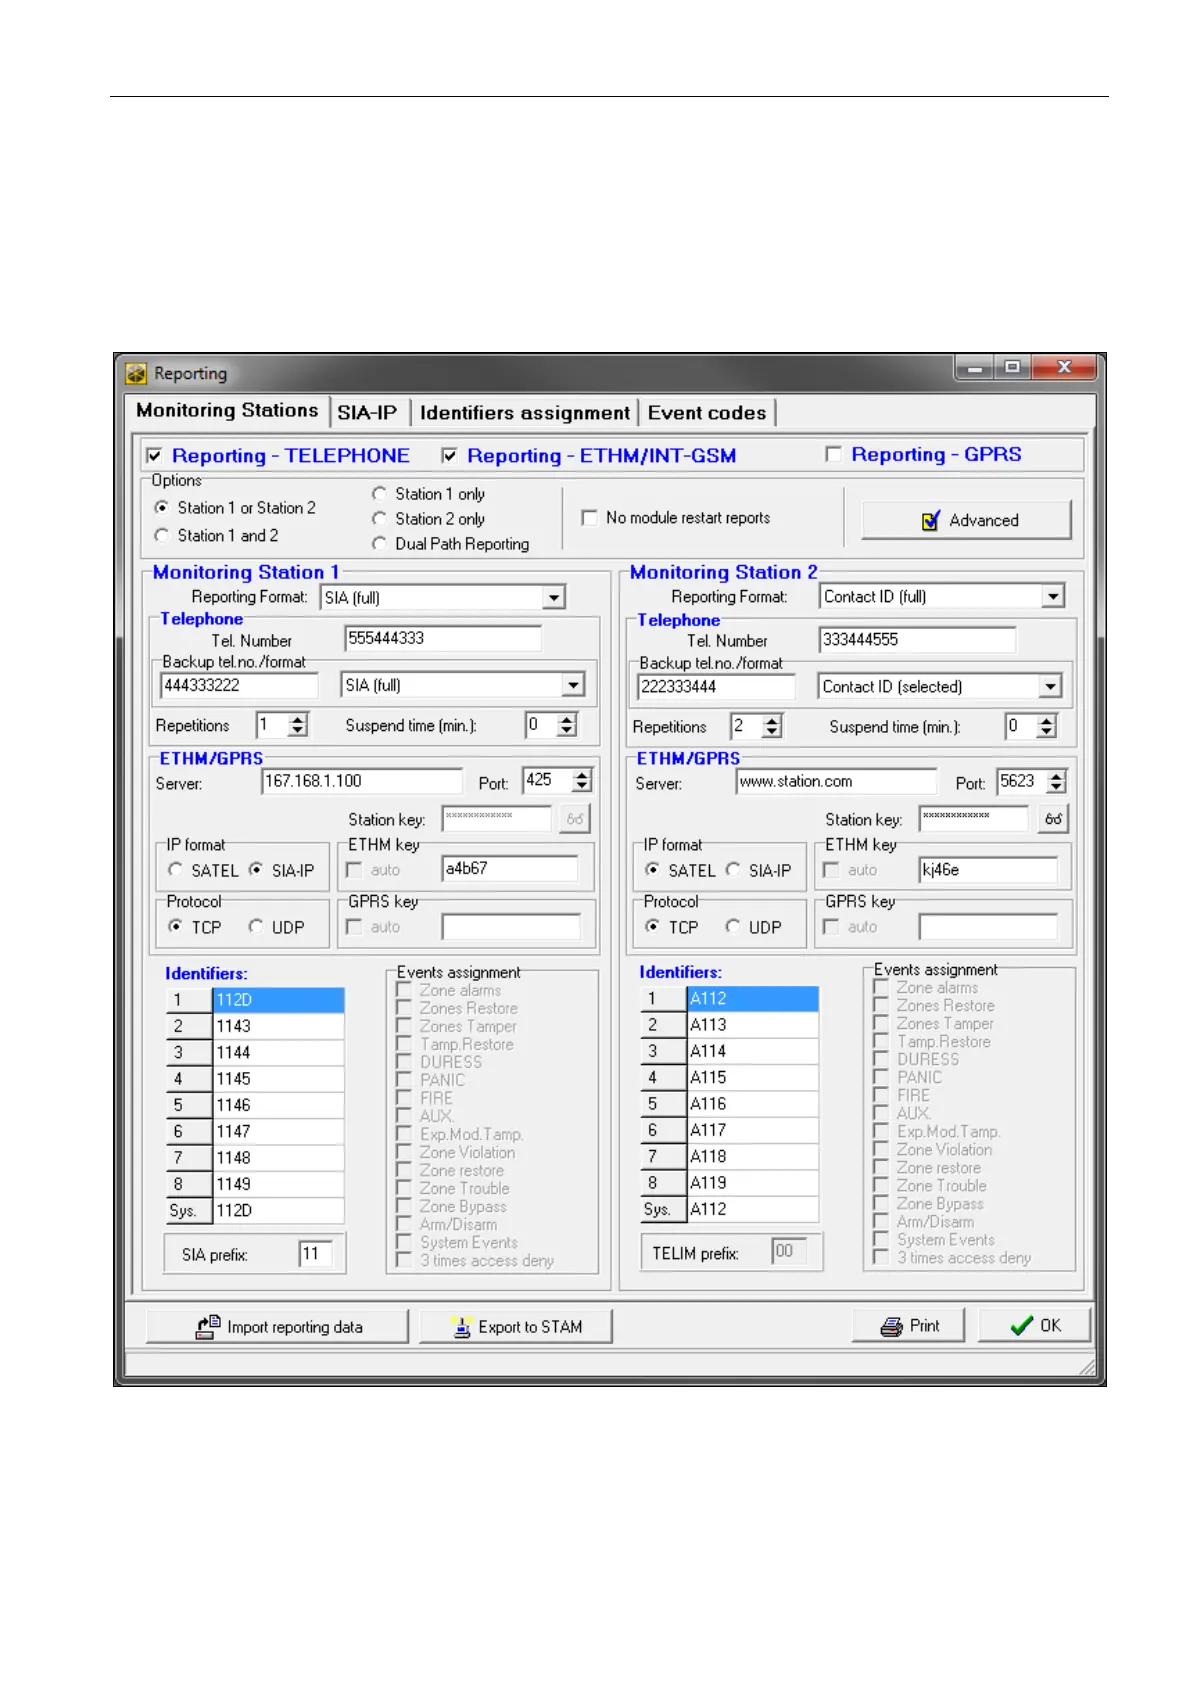Click Station 2 backup number field 222333444
The width and height of the screenshot is (1191, 1684).
[716, 687]
